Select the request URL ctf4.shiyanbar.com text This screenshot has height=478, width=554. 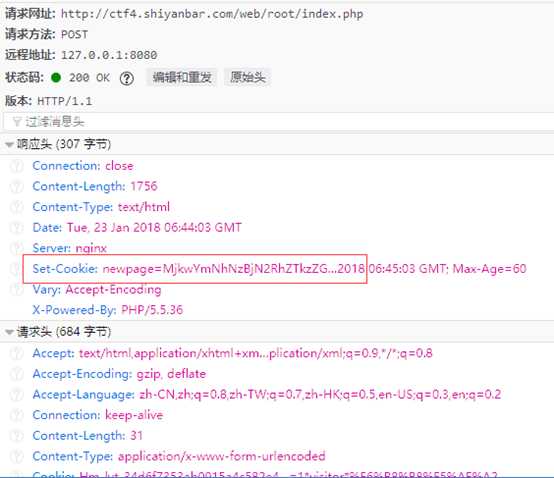click(x=212, y=14)
